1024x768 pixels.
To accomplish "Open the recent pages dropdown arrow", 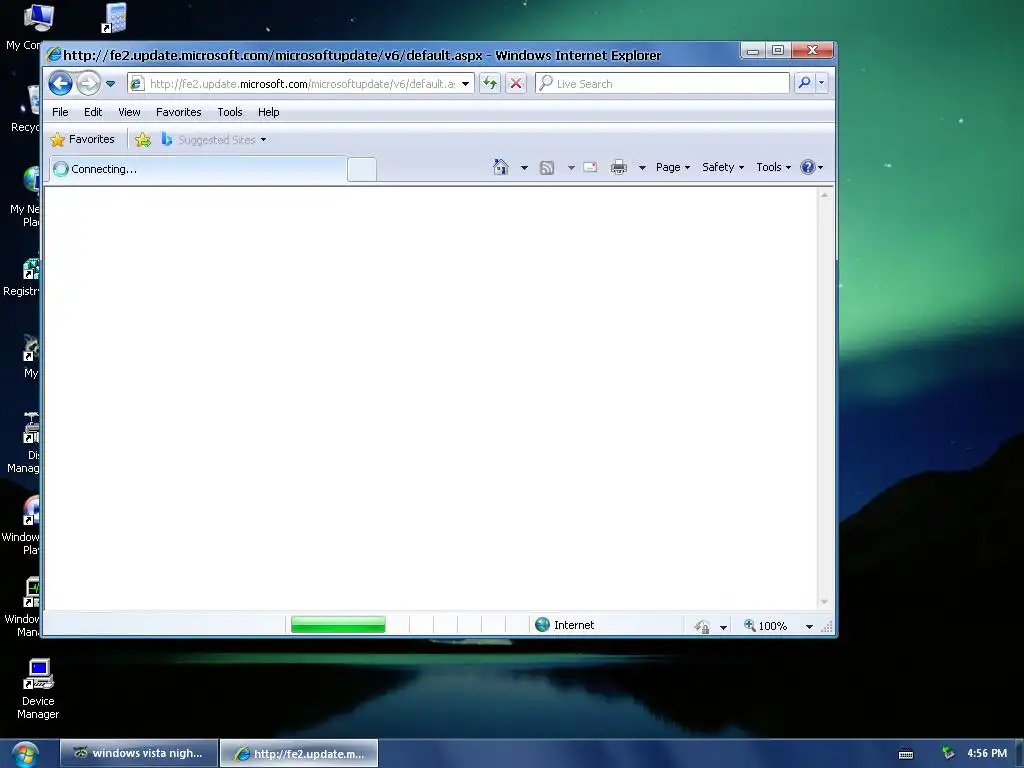I will point(110,84).
